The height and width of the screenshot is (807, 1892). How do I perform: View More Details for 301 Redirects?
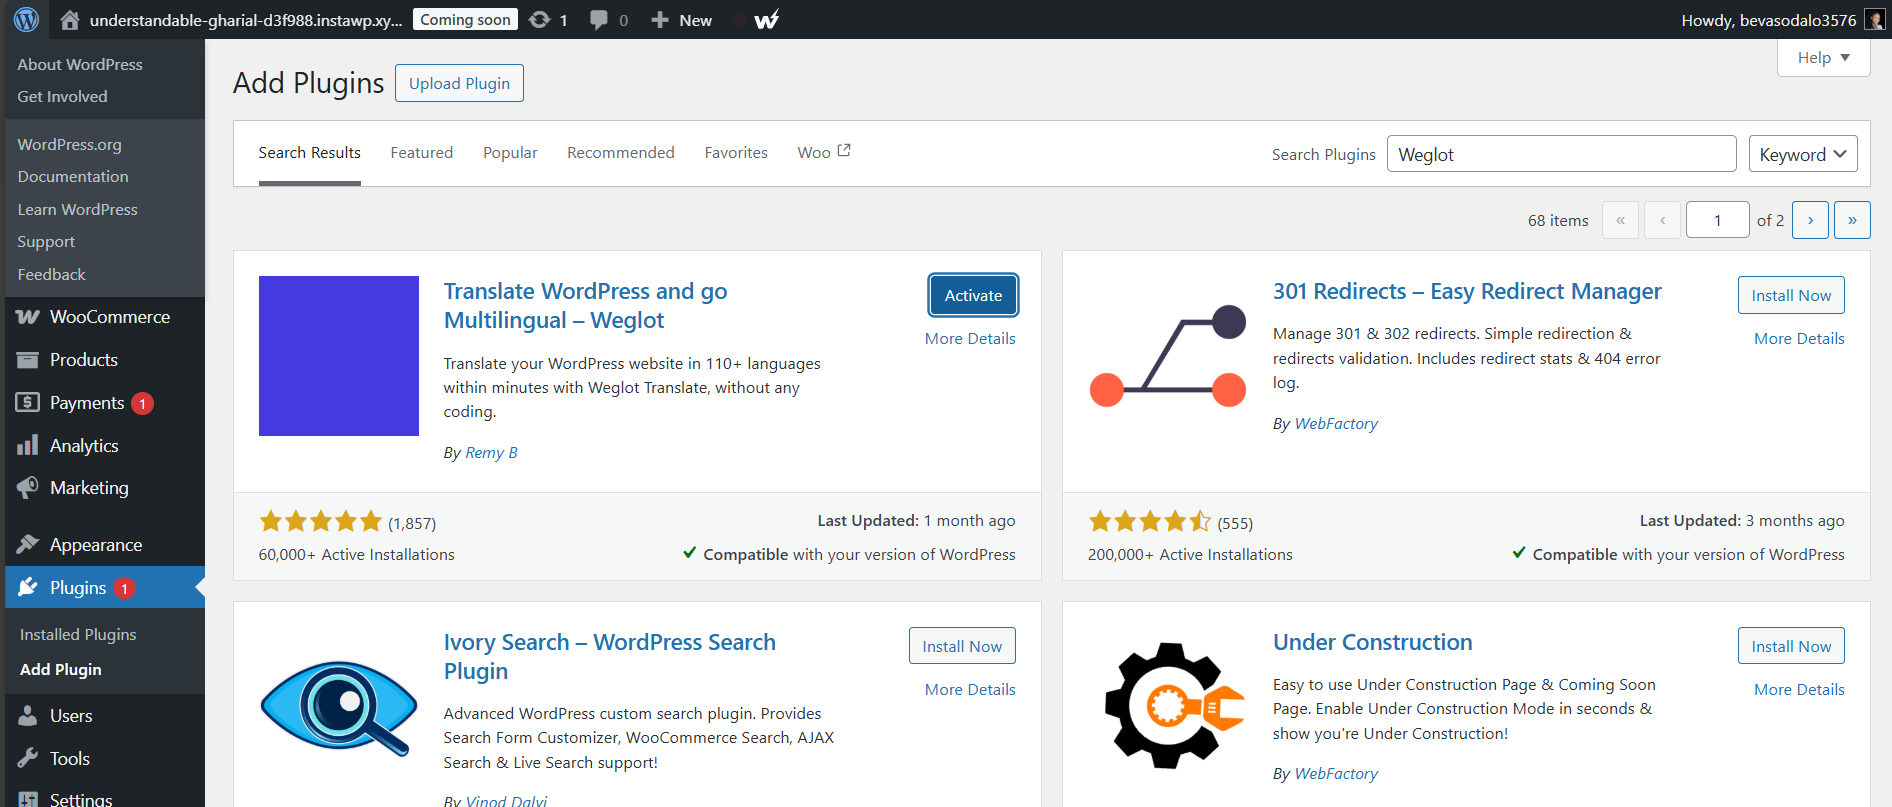point(1799,339)
